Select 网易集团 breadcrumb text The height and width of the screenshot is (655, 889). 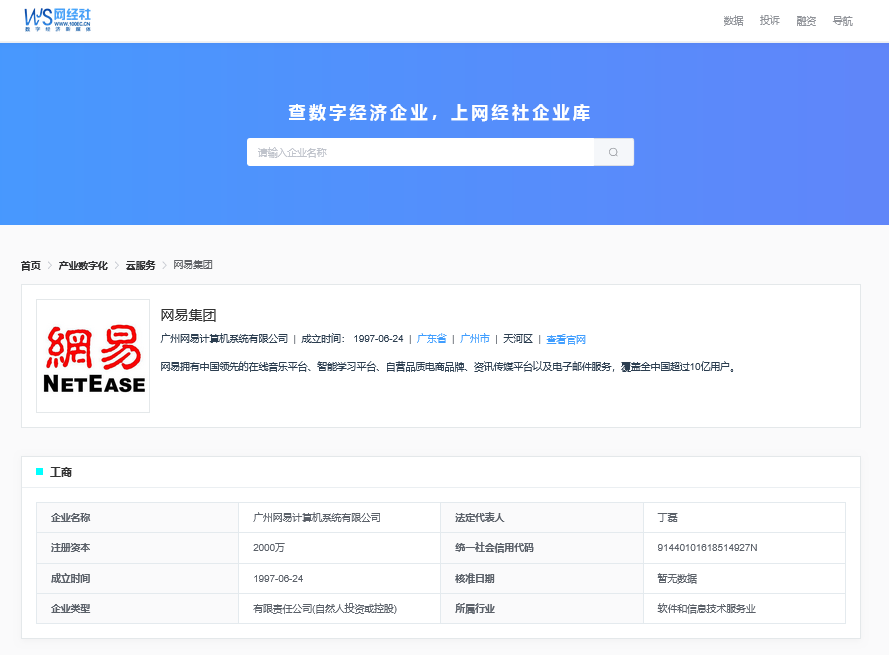point(193,265)
